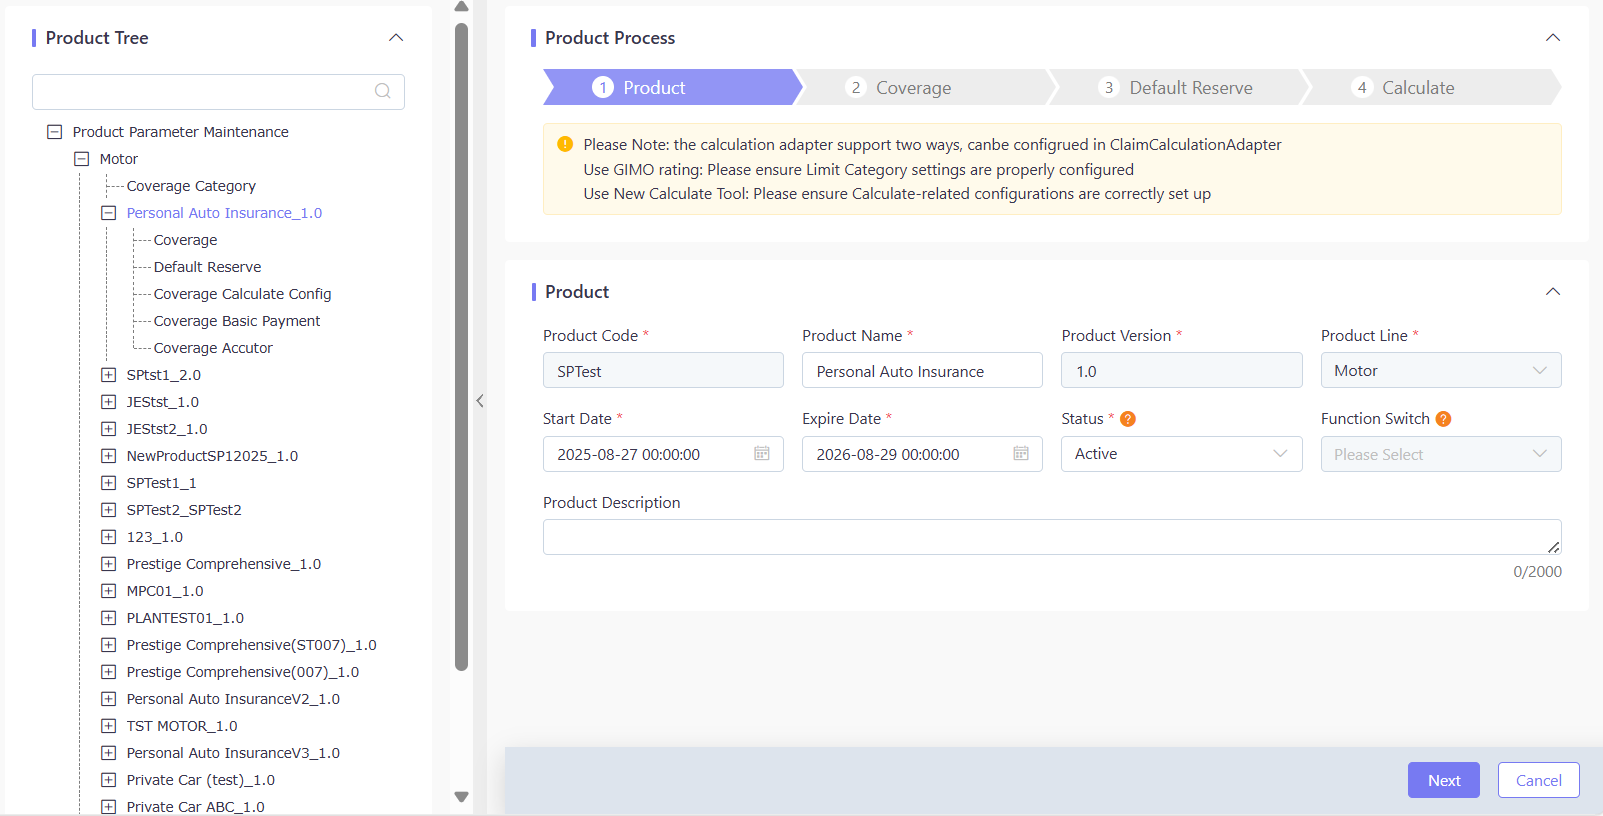Viewport: 1603px width, 816px height.
Task: Expand the SPtst1_2.0 tree node
Action: click(x=109, y=375)
